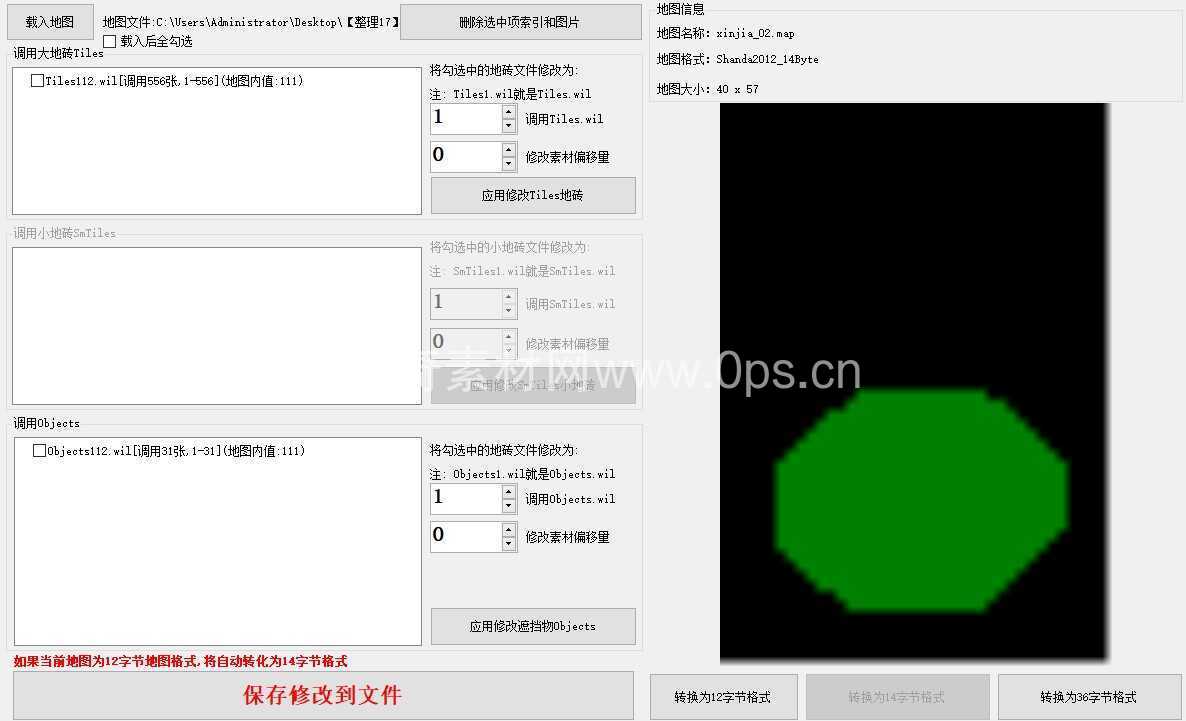
Task: Decrease the 调用Objects.wil value with down arrow
Action: click(x=509, y=506)
